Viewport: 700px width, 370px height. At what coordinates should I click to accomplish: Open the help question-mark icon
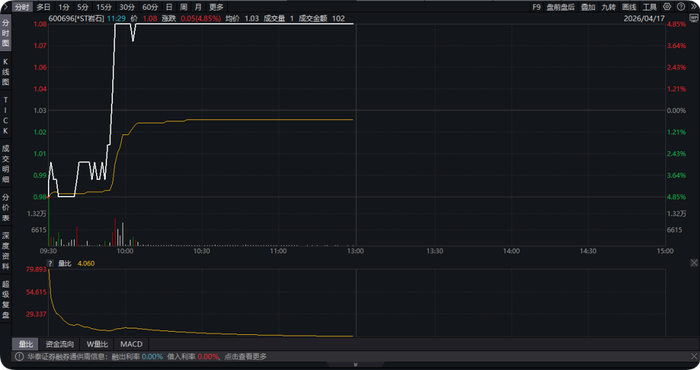point(681,7)
